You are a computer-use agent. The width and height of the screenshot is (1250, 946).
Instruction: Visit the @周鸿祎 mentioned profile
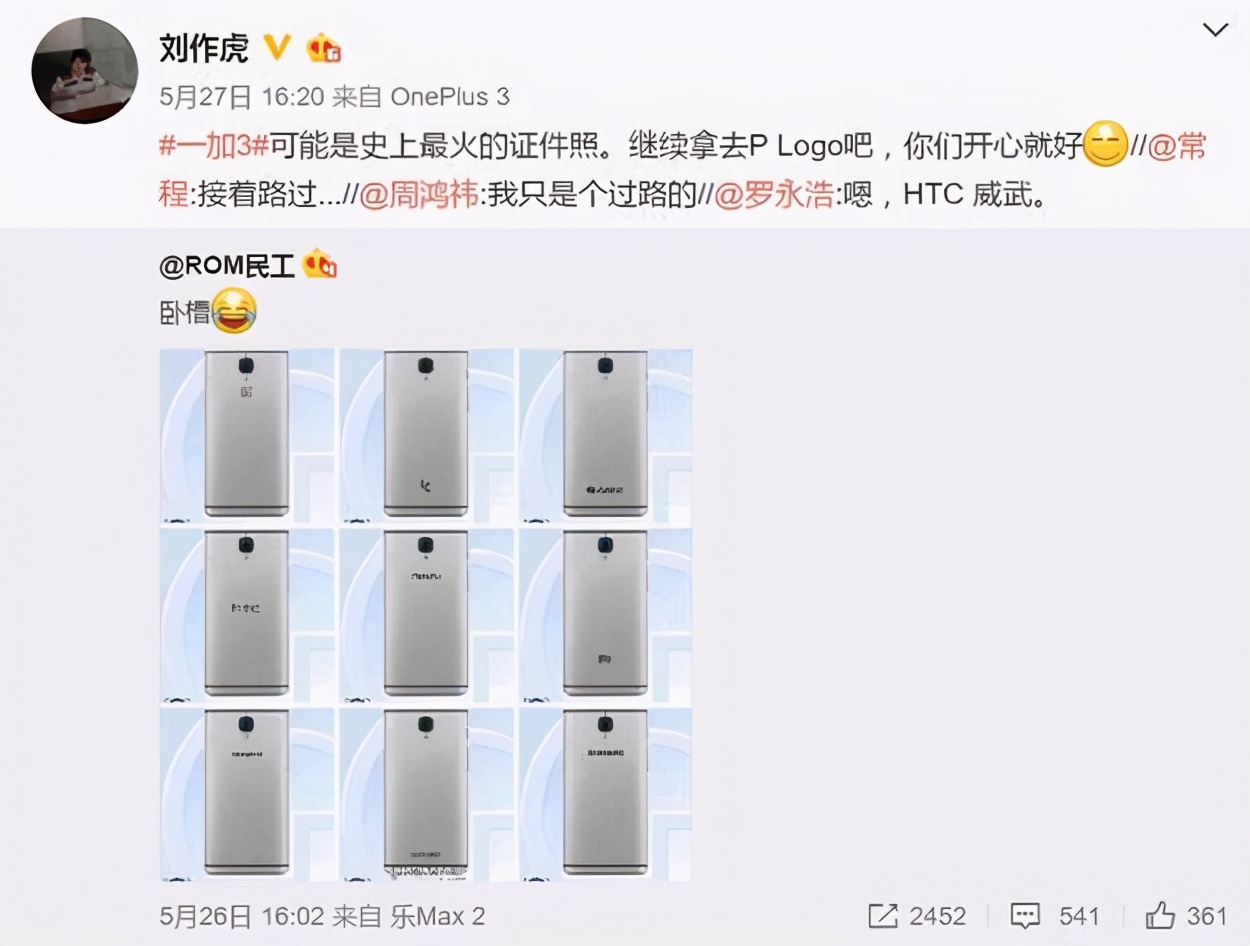point(421,193)
